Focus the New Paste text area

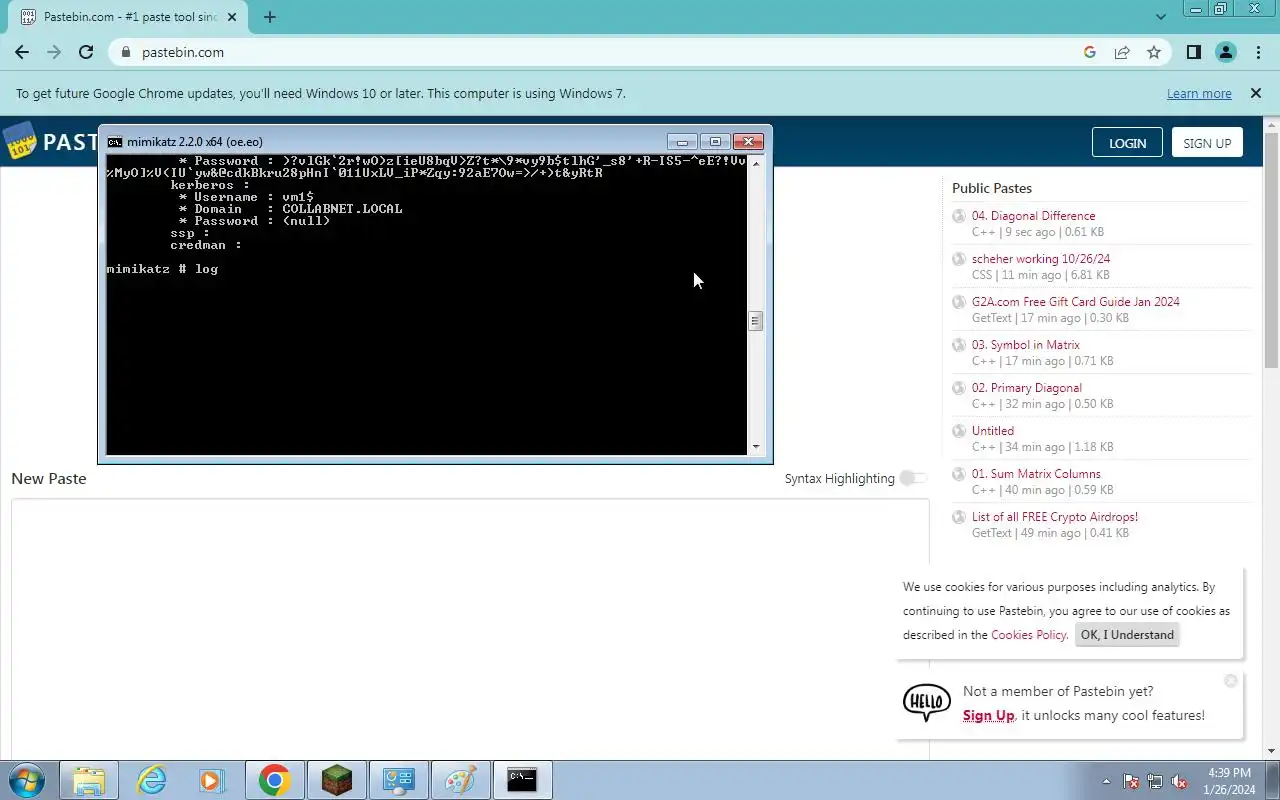click(x=470, y=629)
